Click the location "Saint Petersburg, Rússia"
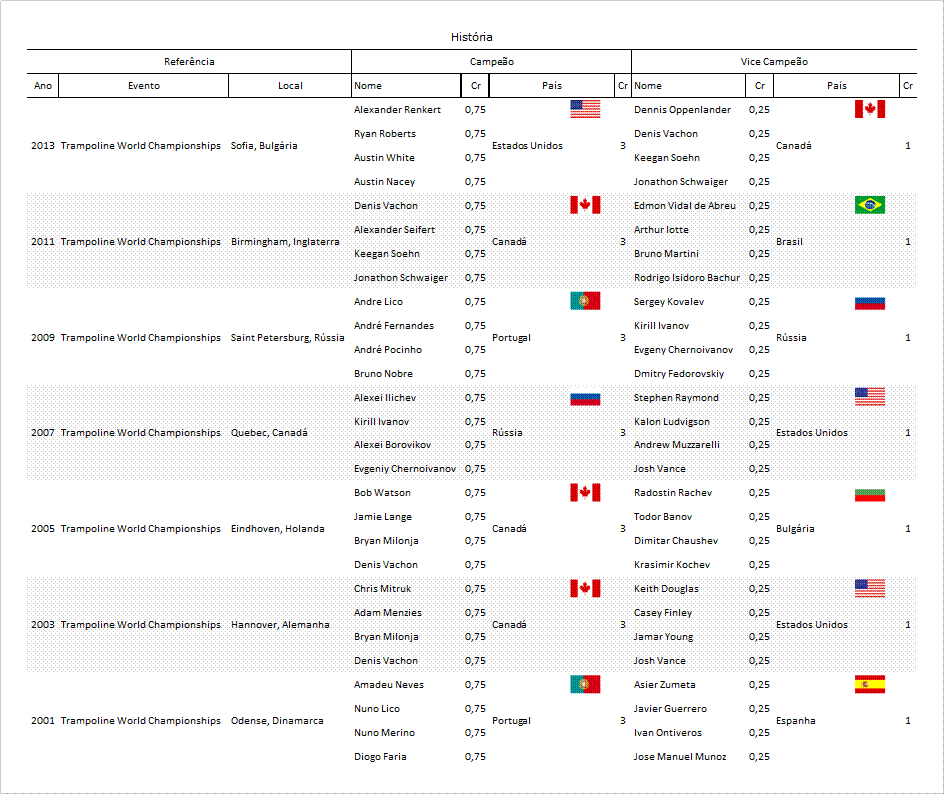Image resolution: width=945 pixels, height=795 pixels. [287, 338]
